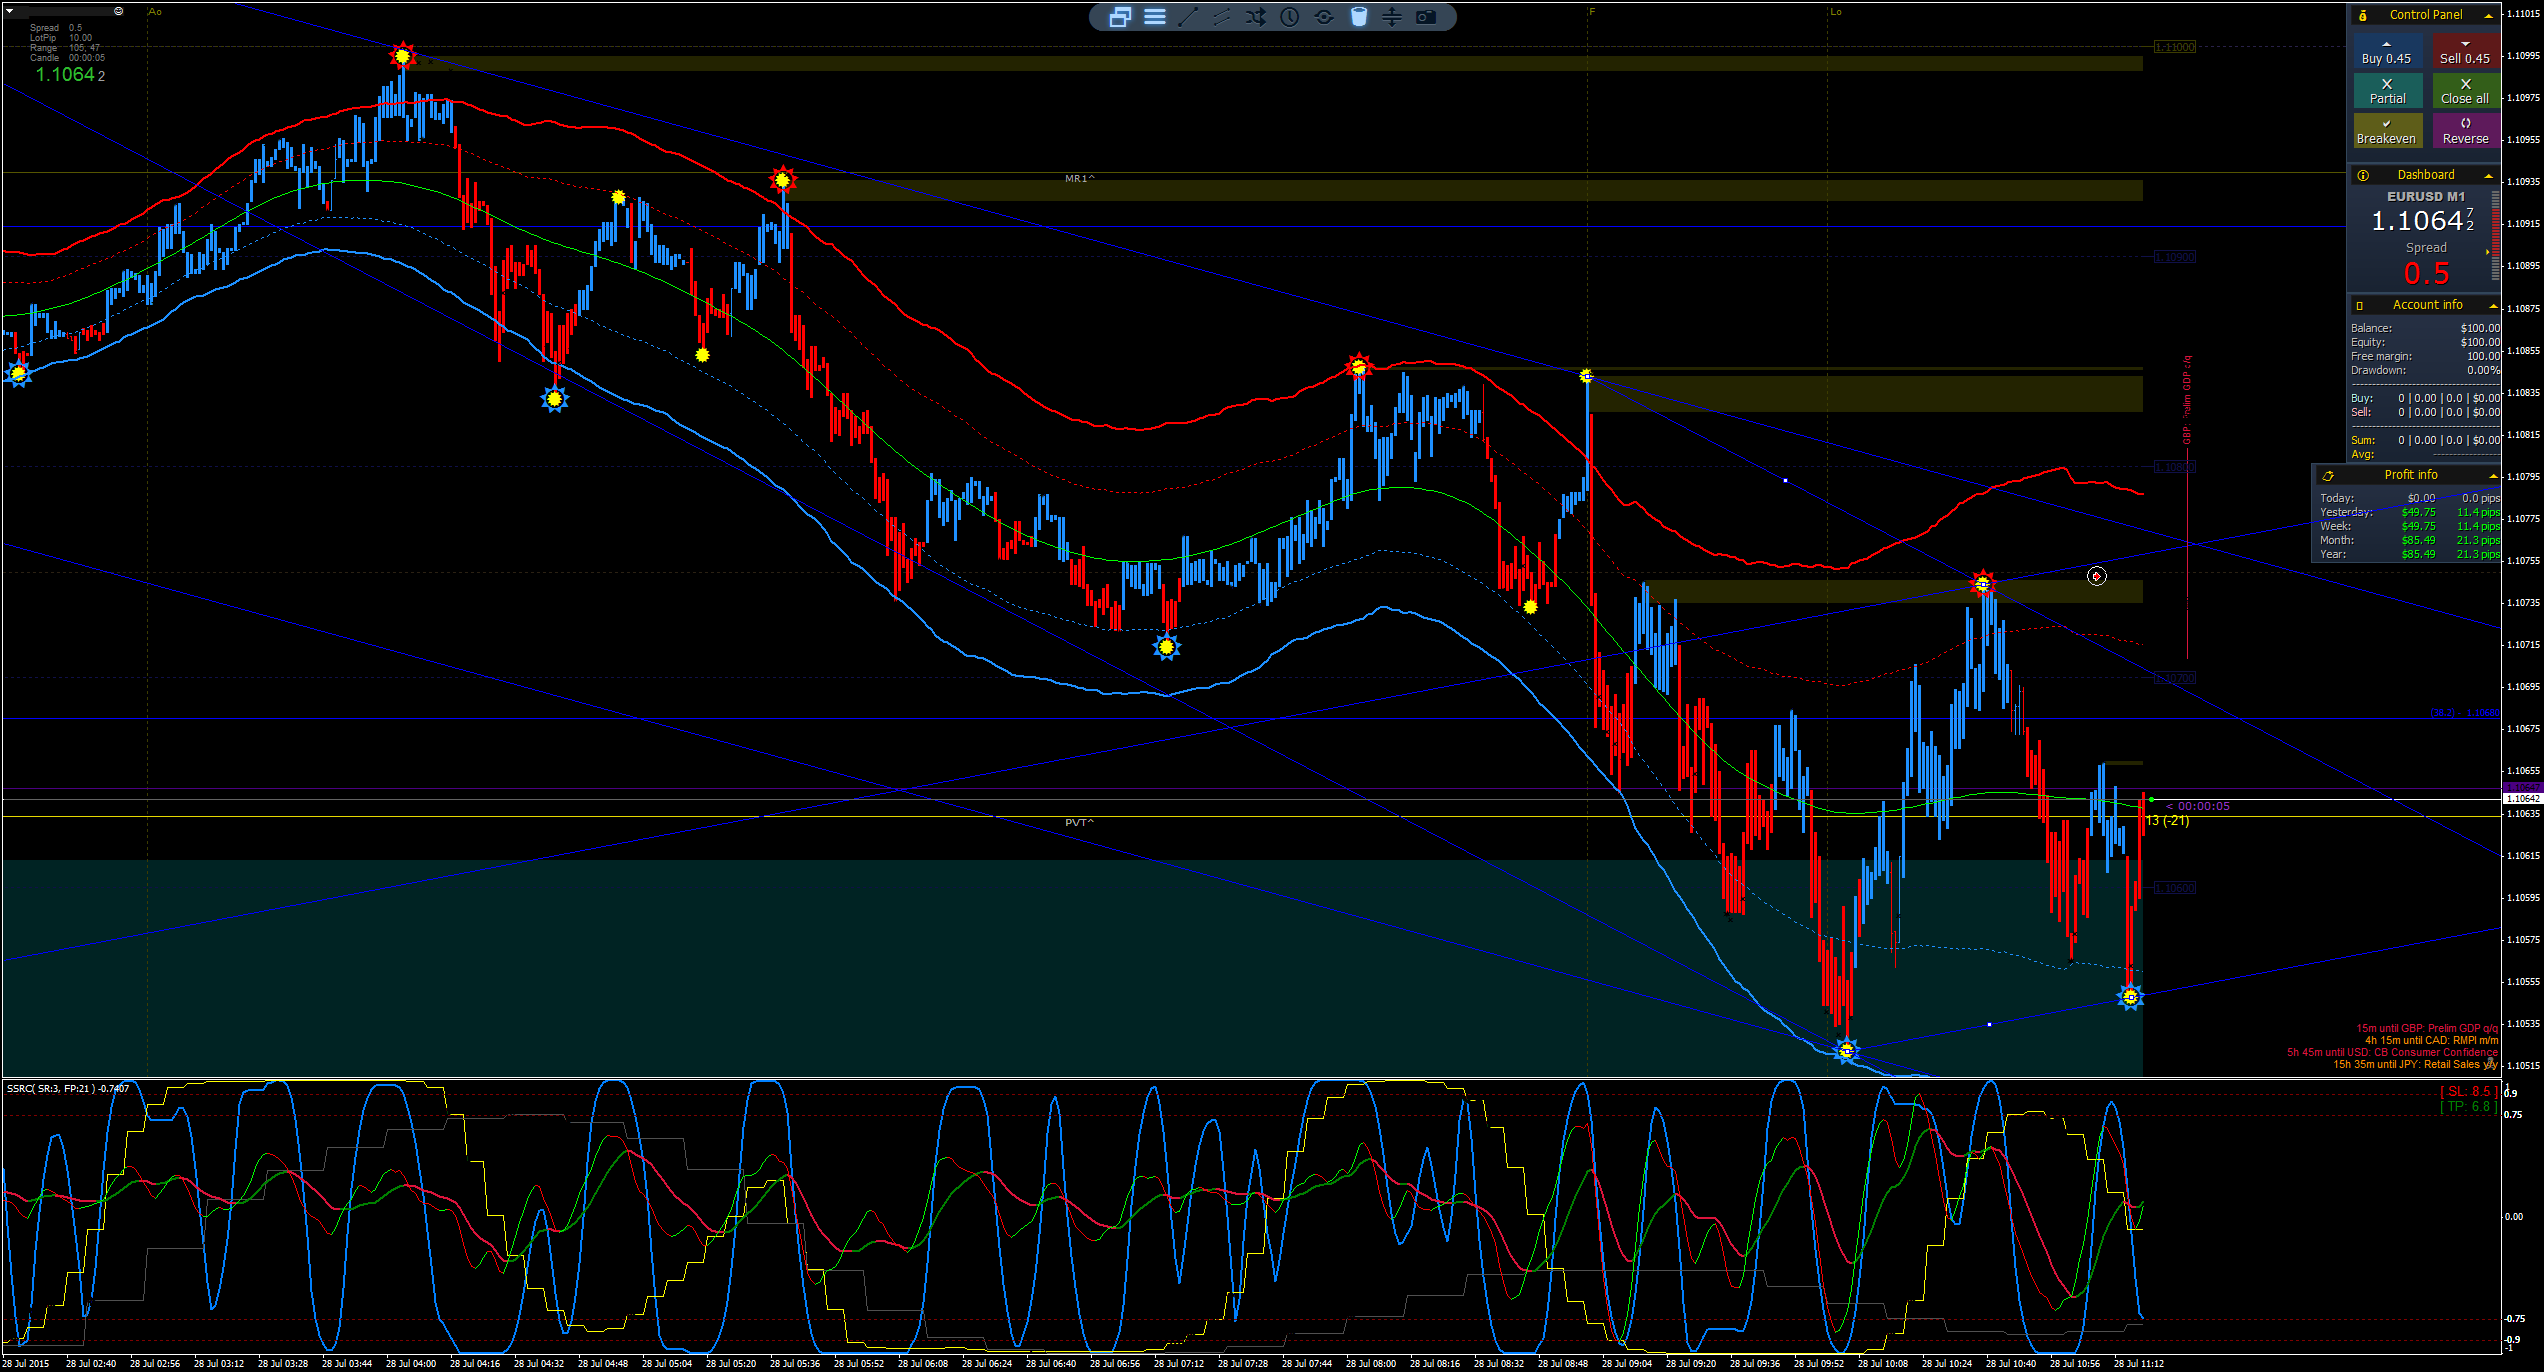2544x1372 pixels.
Task: Collapse the Dashboard section
Action: (2488, 176)
